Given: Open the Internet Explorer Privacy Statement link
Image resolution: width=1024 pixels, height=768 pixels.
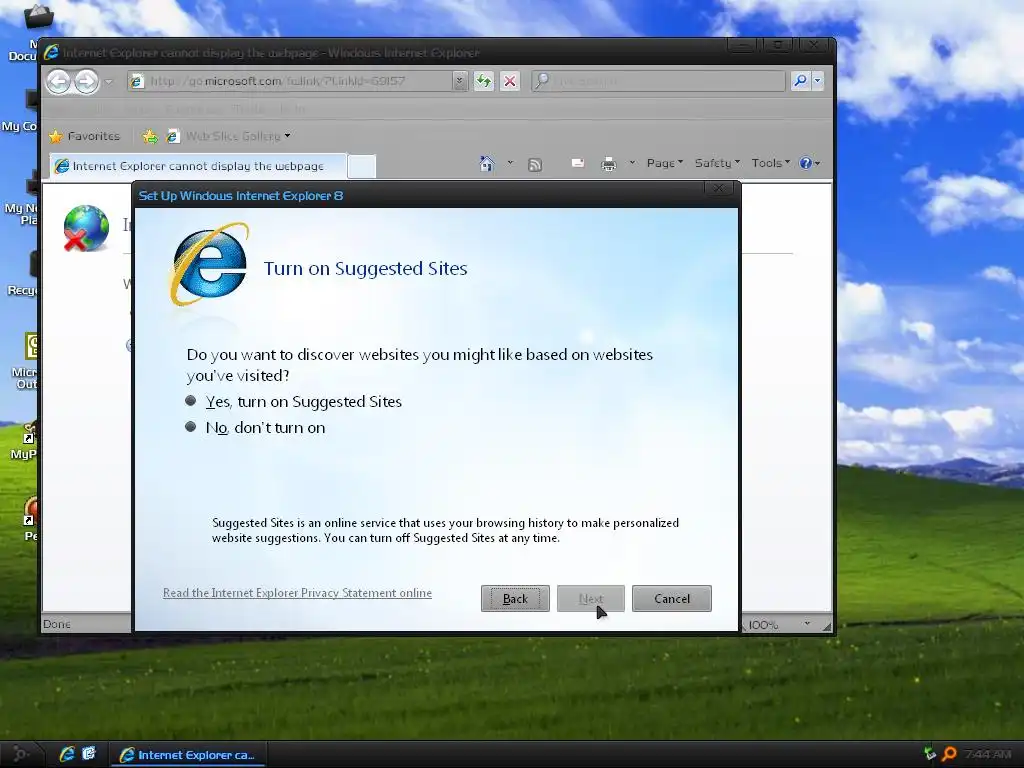Looking at the screenshot, I should (x=297, y=593).
